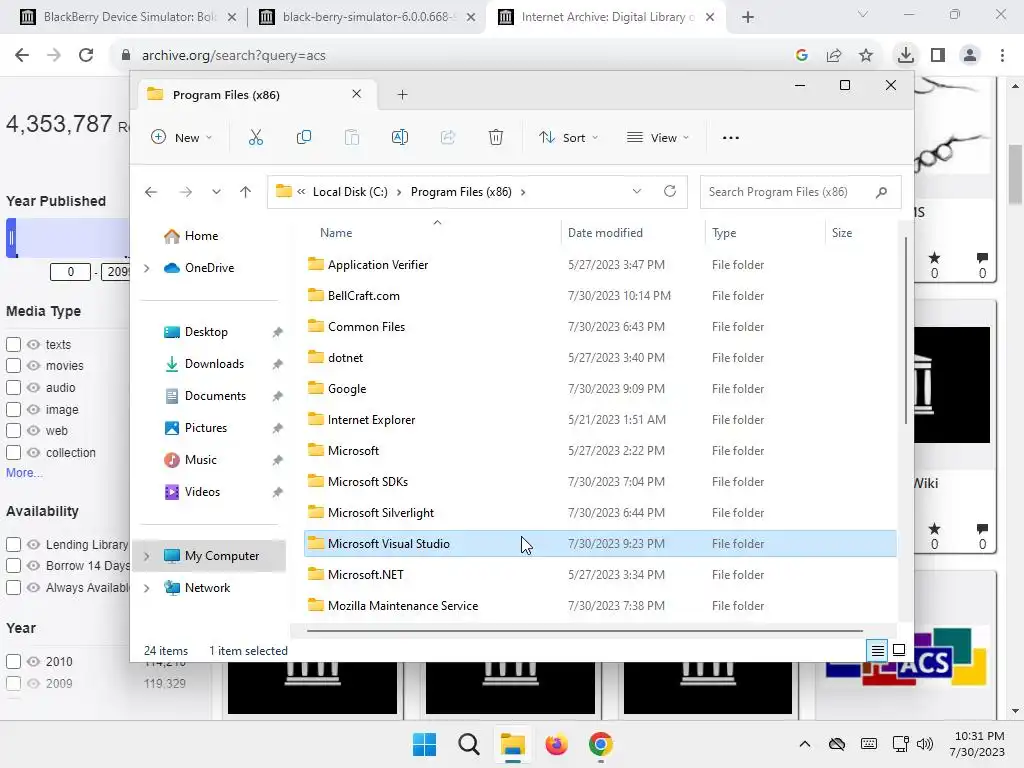Sort by Date modified column header

605,232
